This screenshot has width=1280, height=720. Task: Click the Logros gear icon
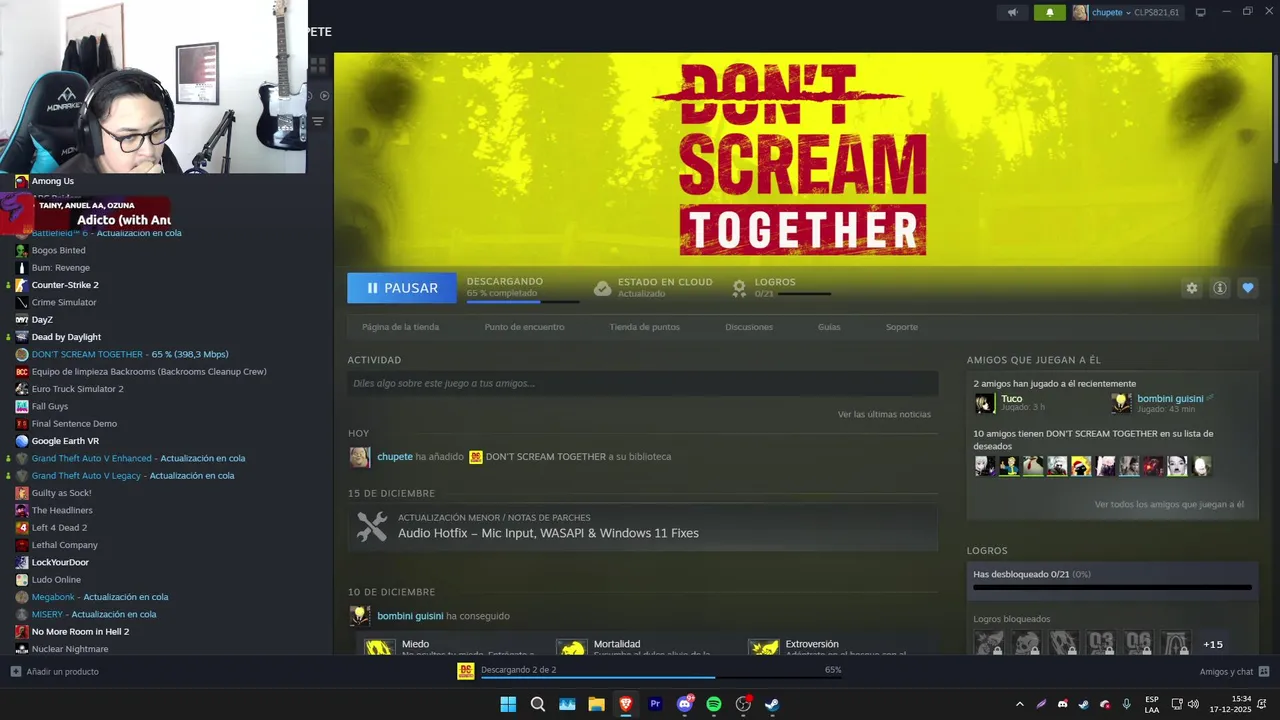(x=739, y=288)
